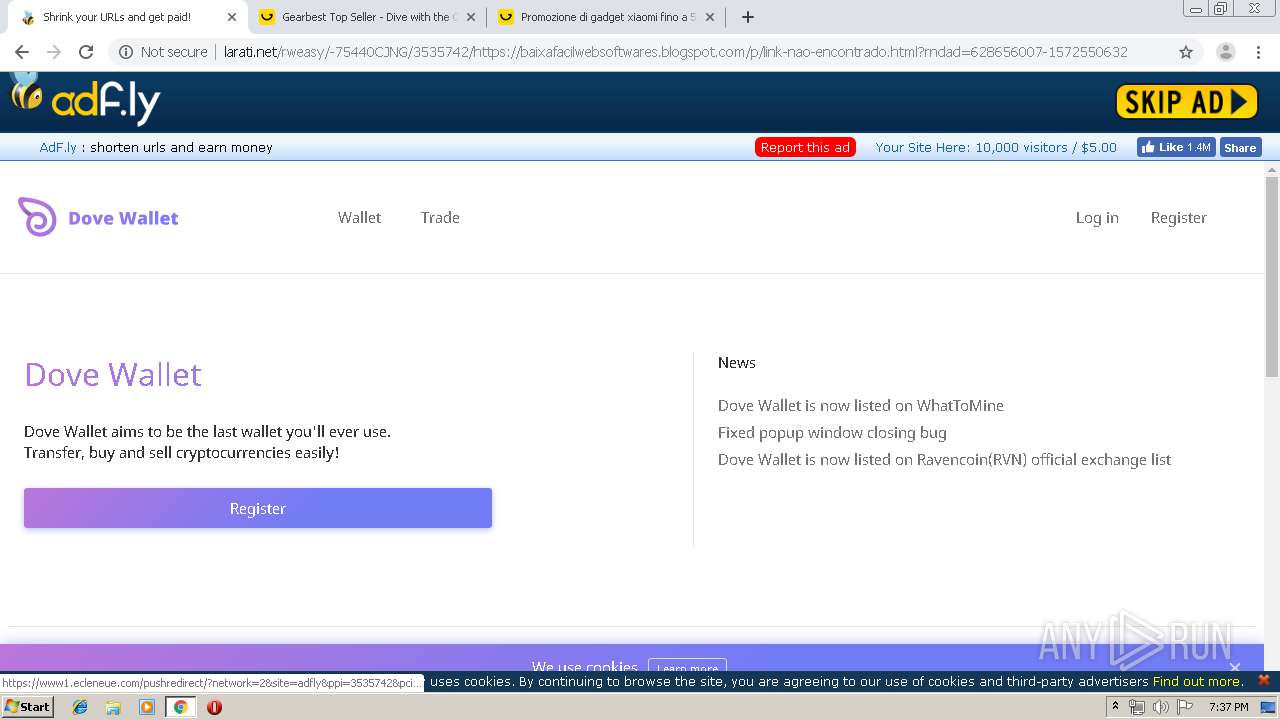Open Fixed popup window closing bug news
The width and height of the screenshot is (1280, 720).
click(832, 432)
